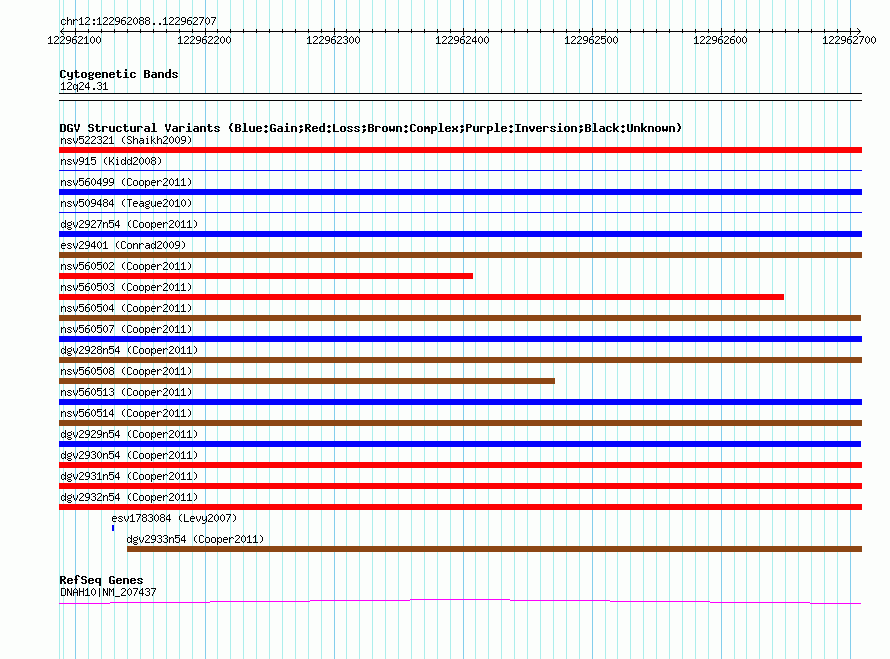Open esv29401 (Conrad2009) variant label
The image size is (890, 659).
click(x=123, y=245)
